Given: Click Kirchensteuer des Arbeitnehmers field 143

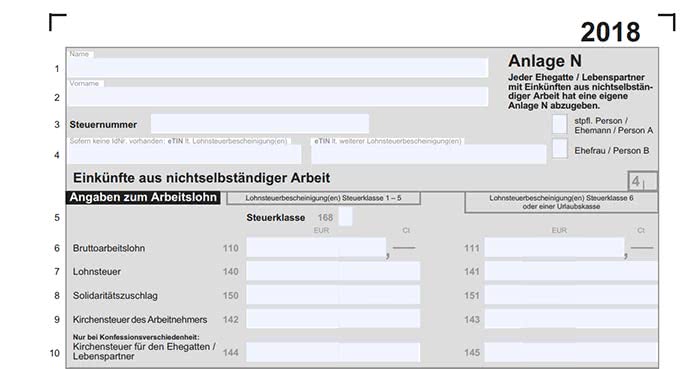Looking at the screenshot, I should (x=571, y=319).
